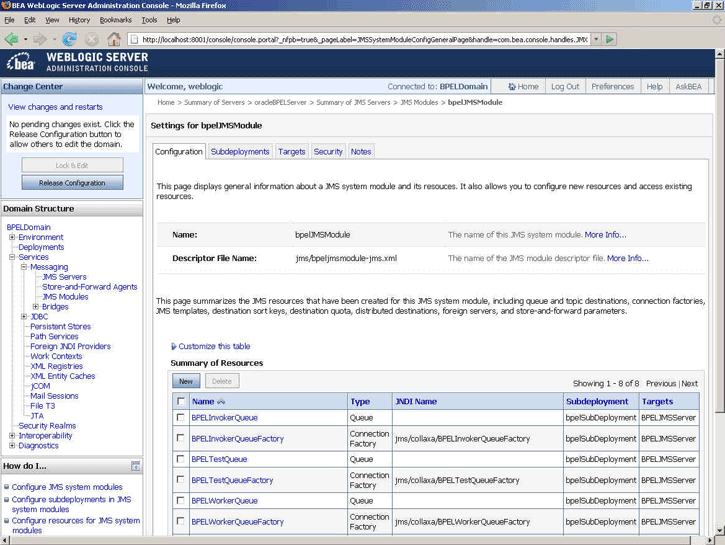The width and height of the screenshot is (725, 545).
Task: Collapse the Services tree node
Action: 12,257
